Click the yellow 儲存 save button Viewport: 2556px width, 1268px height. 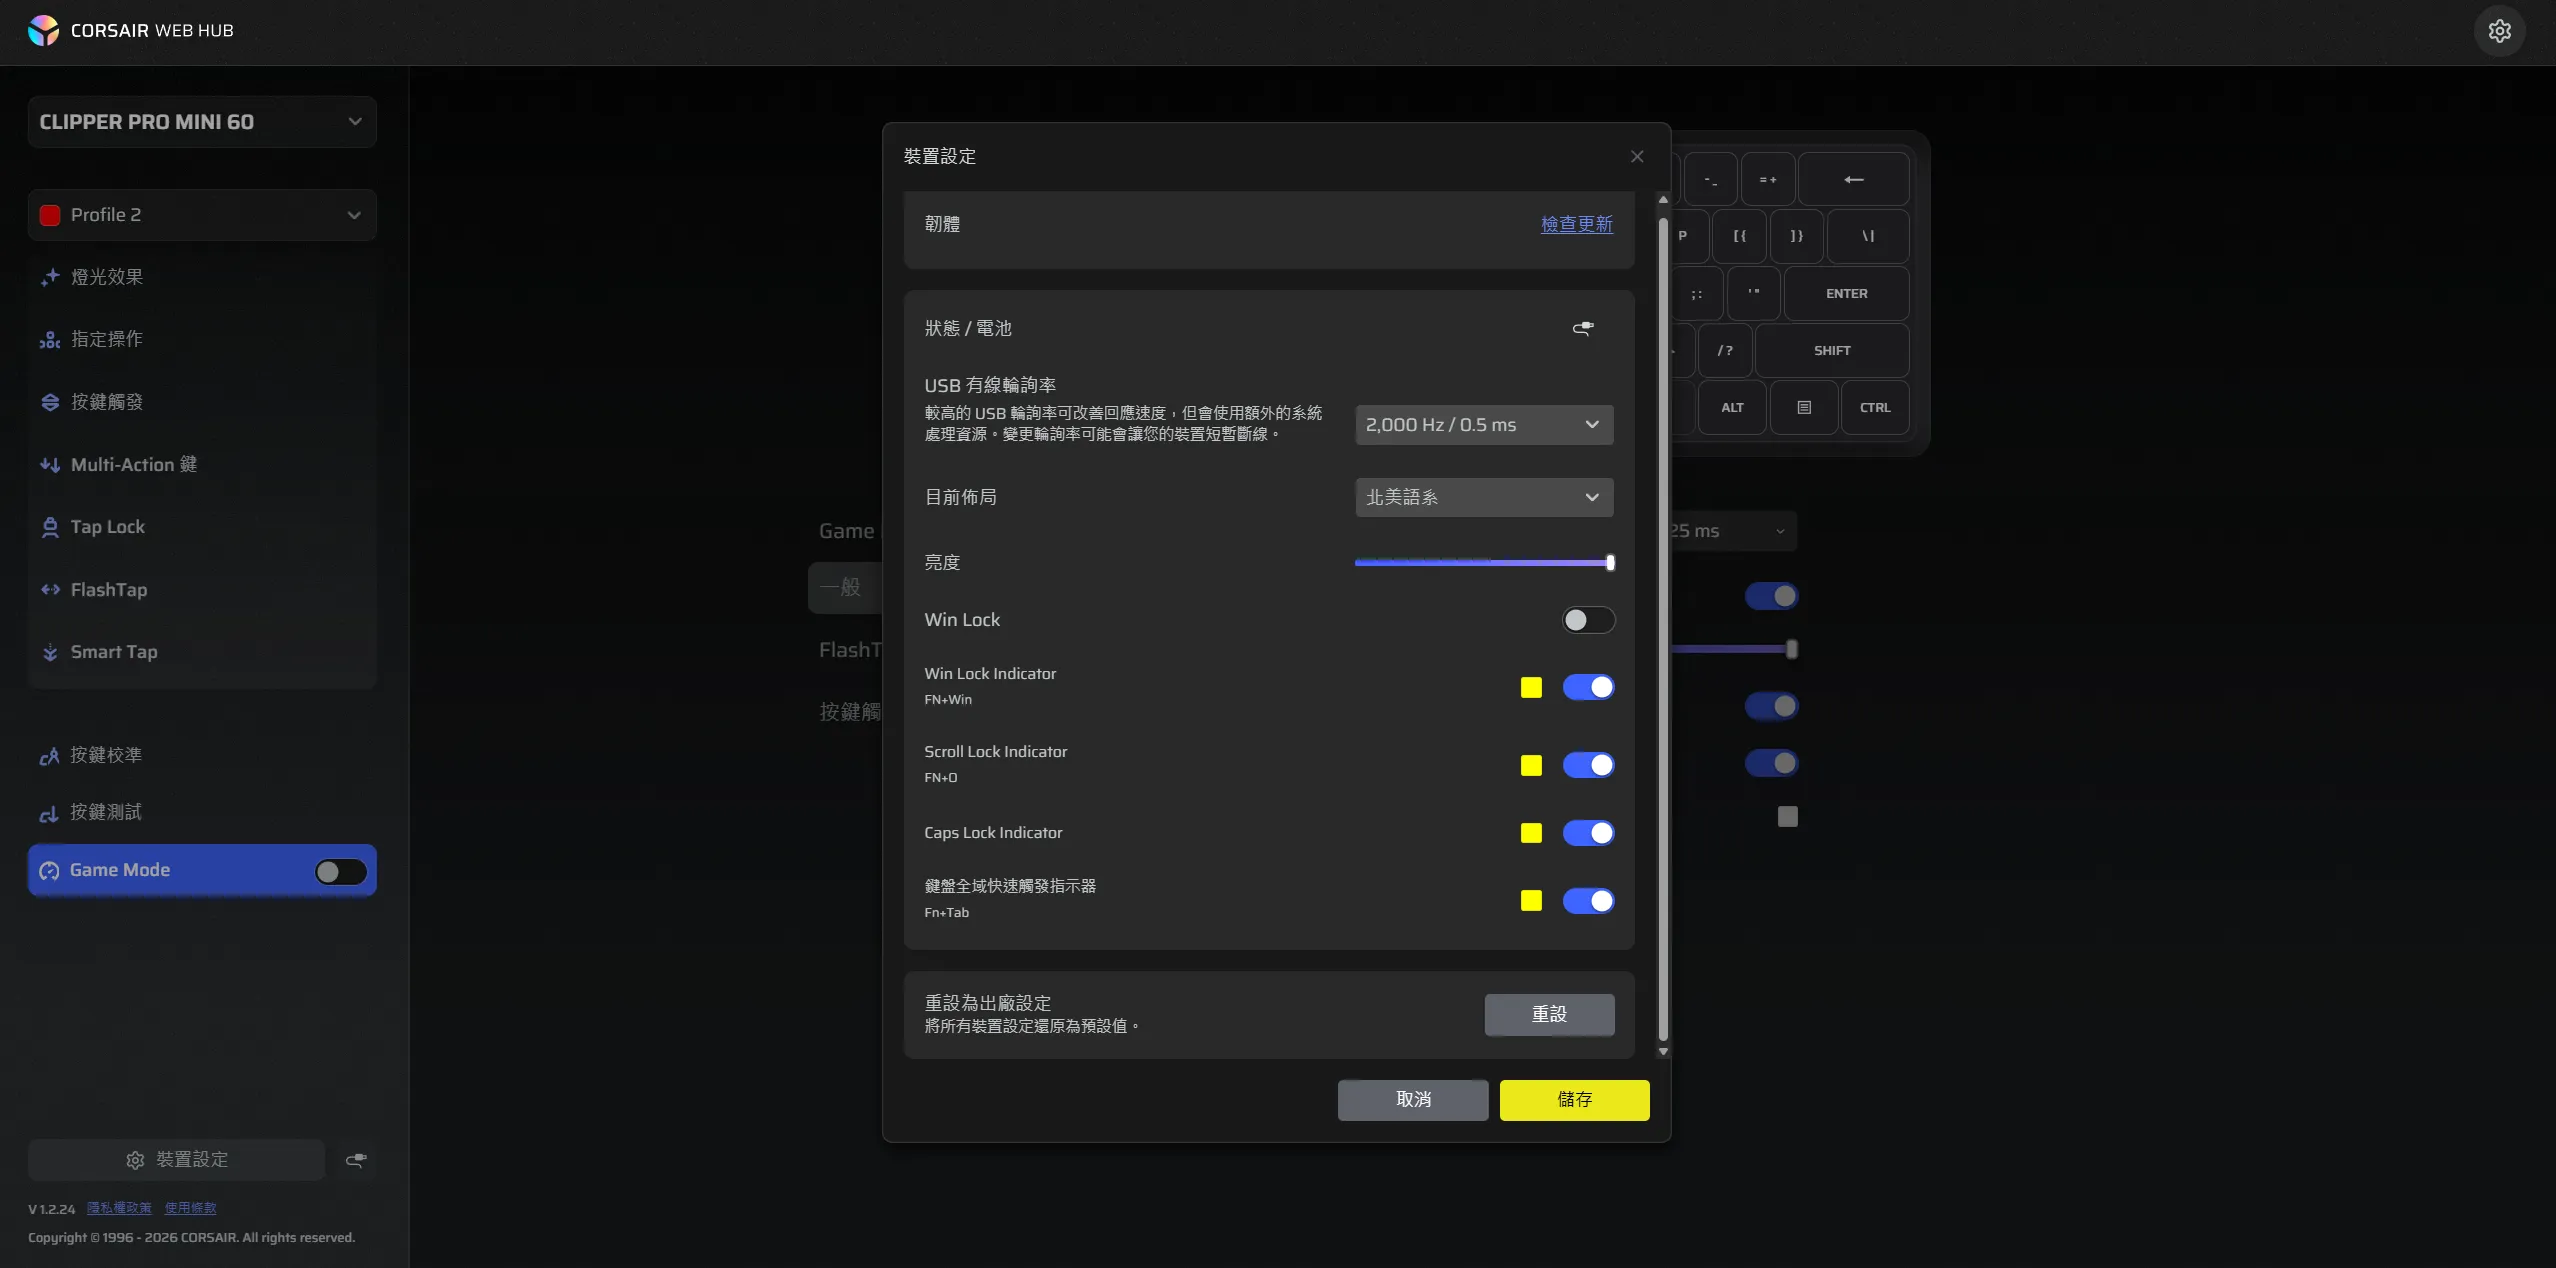(1574, 1100)
